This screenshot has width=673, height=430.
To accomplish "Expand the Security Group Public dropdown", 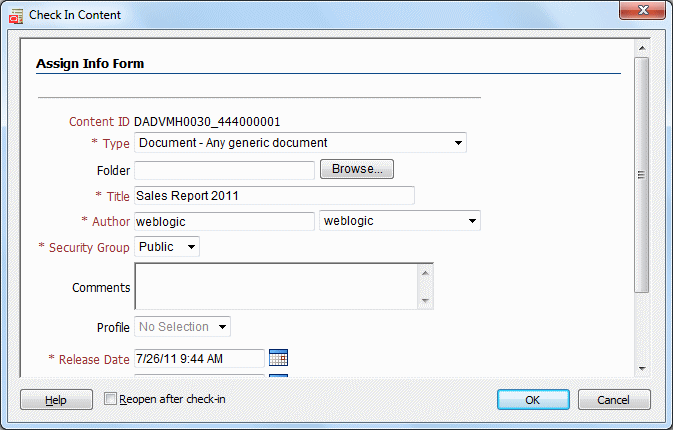I will pyautogui.click(x=167, y=247).
